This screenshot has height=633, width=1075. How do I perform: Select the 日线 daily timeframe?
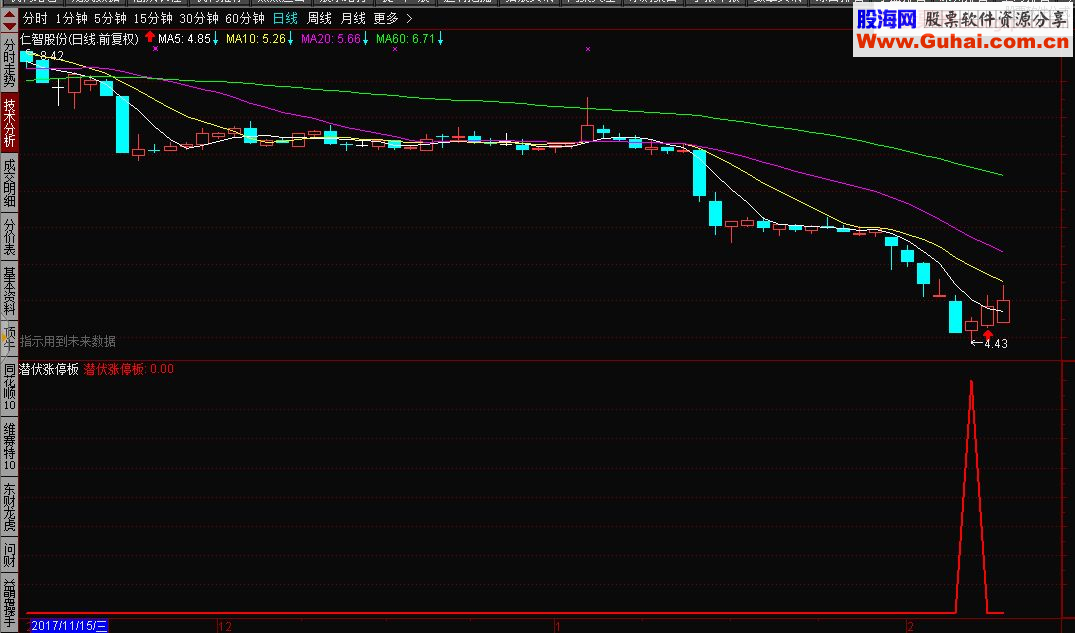(285, 19)
